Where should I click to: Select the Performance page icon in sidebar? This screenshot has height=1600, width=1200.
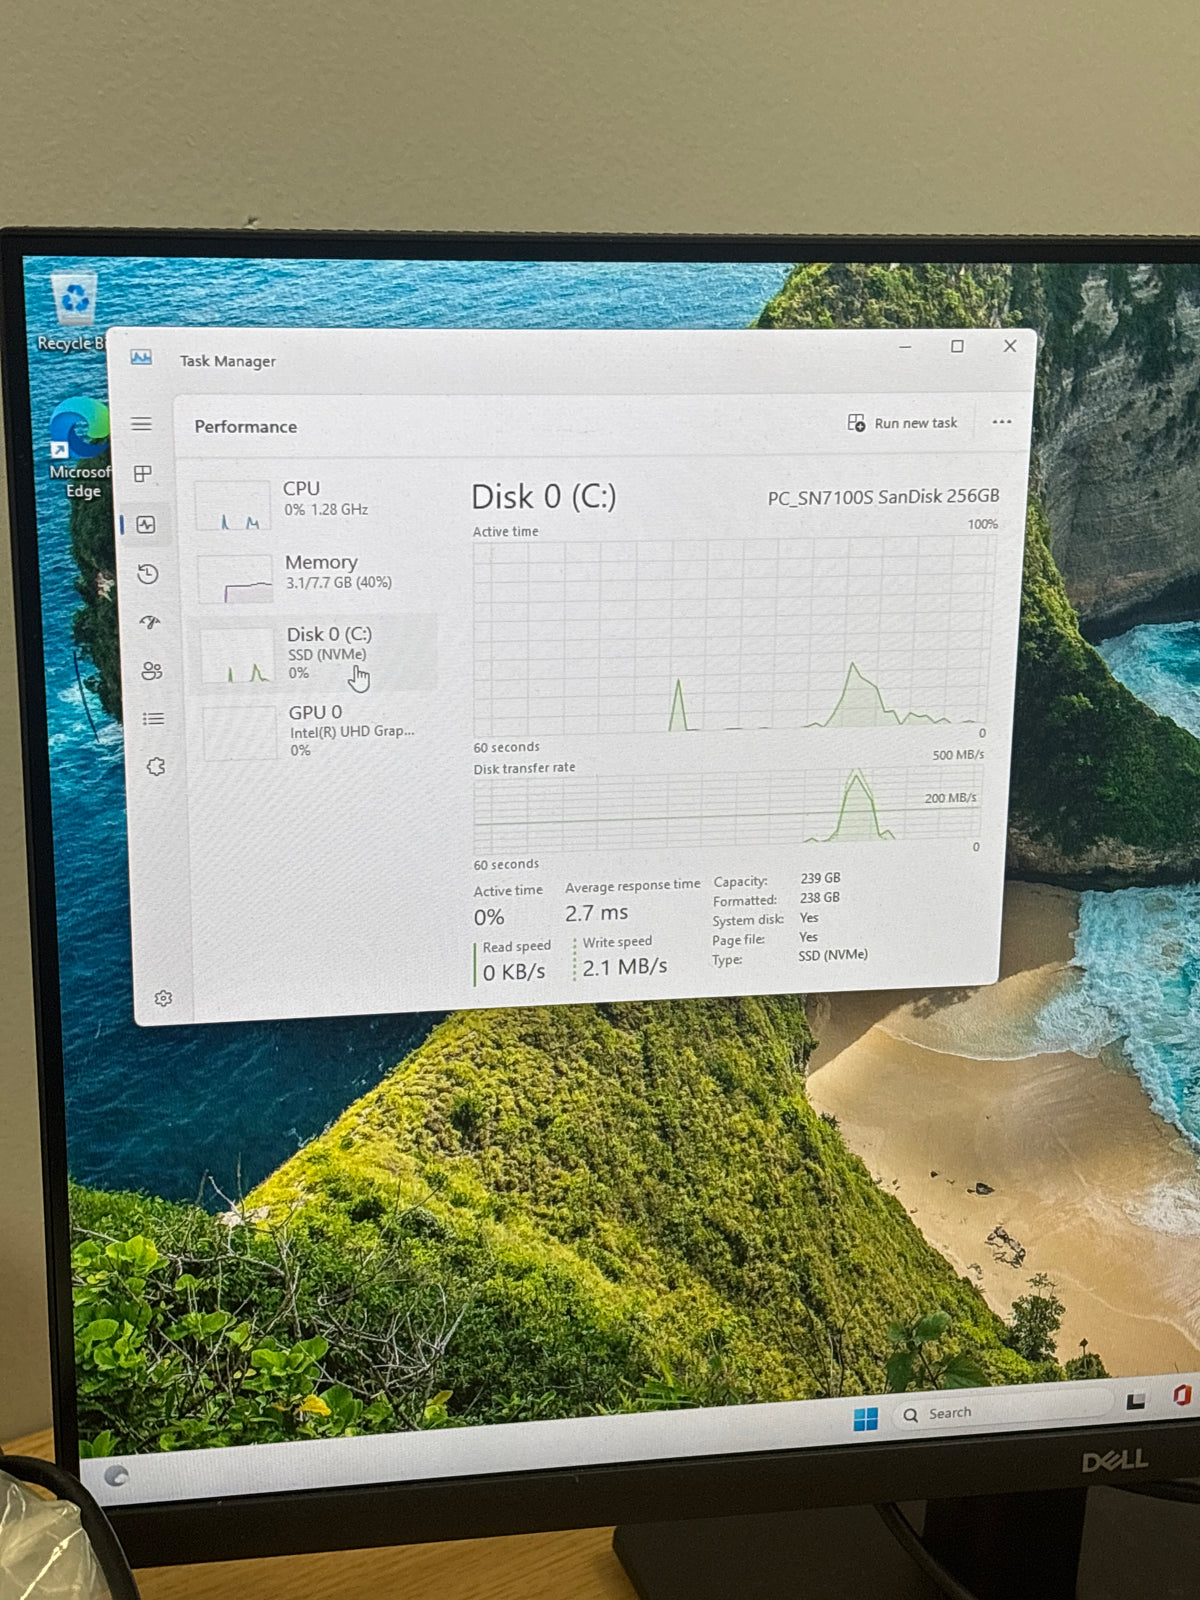(146, 524)
